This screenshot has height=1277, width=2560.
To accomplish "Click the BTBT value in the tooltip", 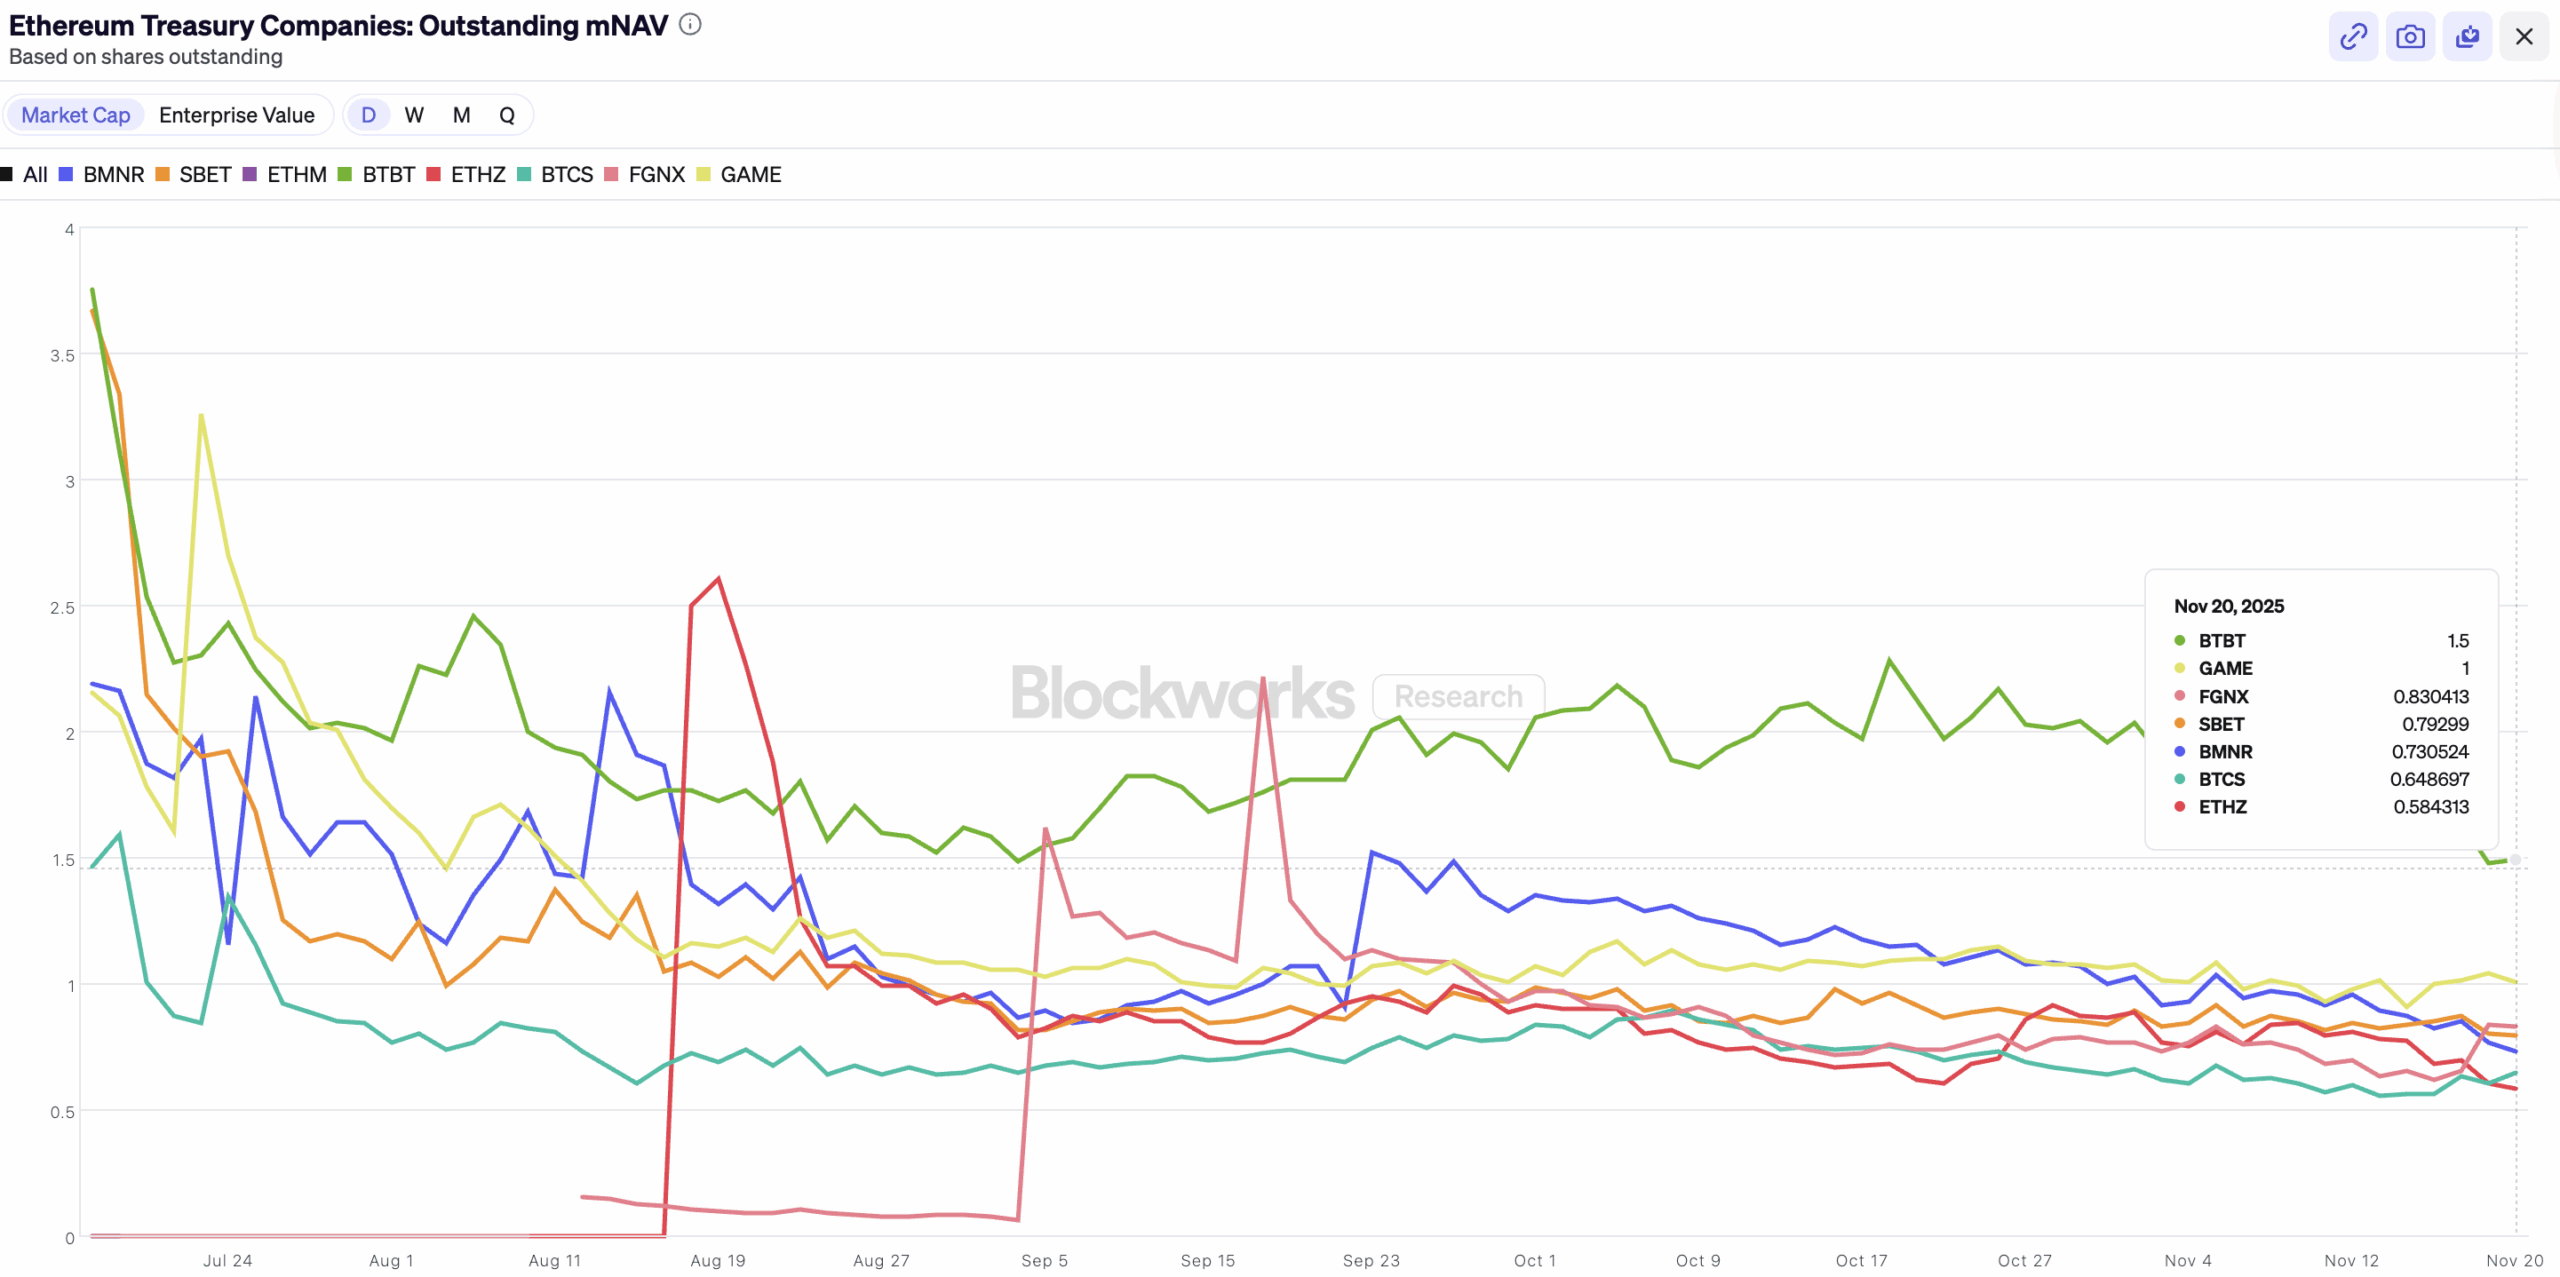I will [2459, 640].
